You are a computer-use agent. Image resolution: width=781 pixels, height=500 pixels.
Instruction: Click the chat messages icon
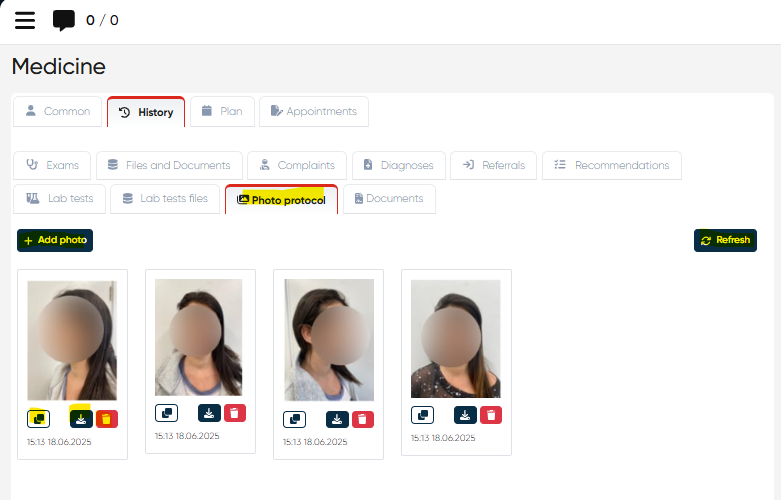click(x=64, y=21)
